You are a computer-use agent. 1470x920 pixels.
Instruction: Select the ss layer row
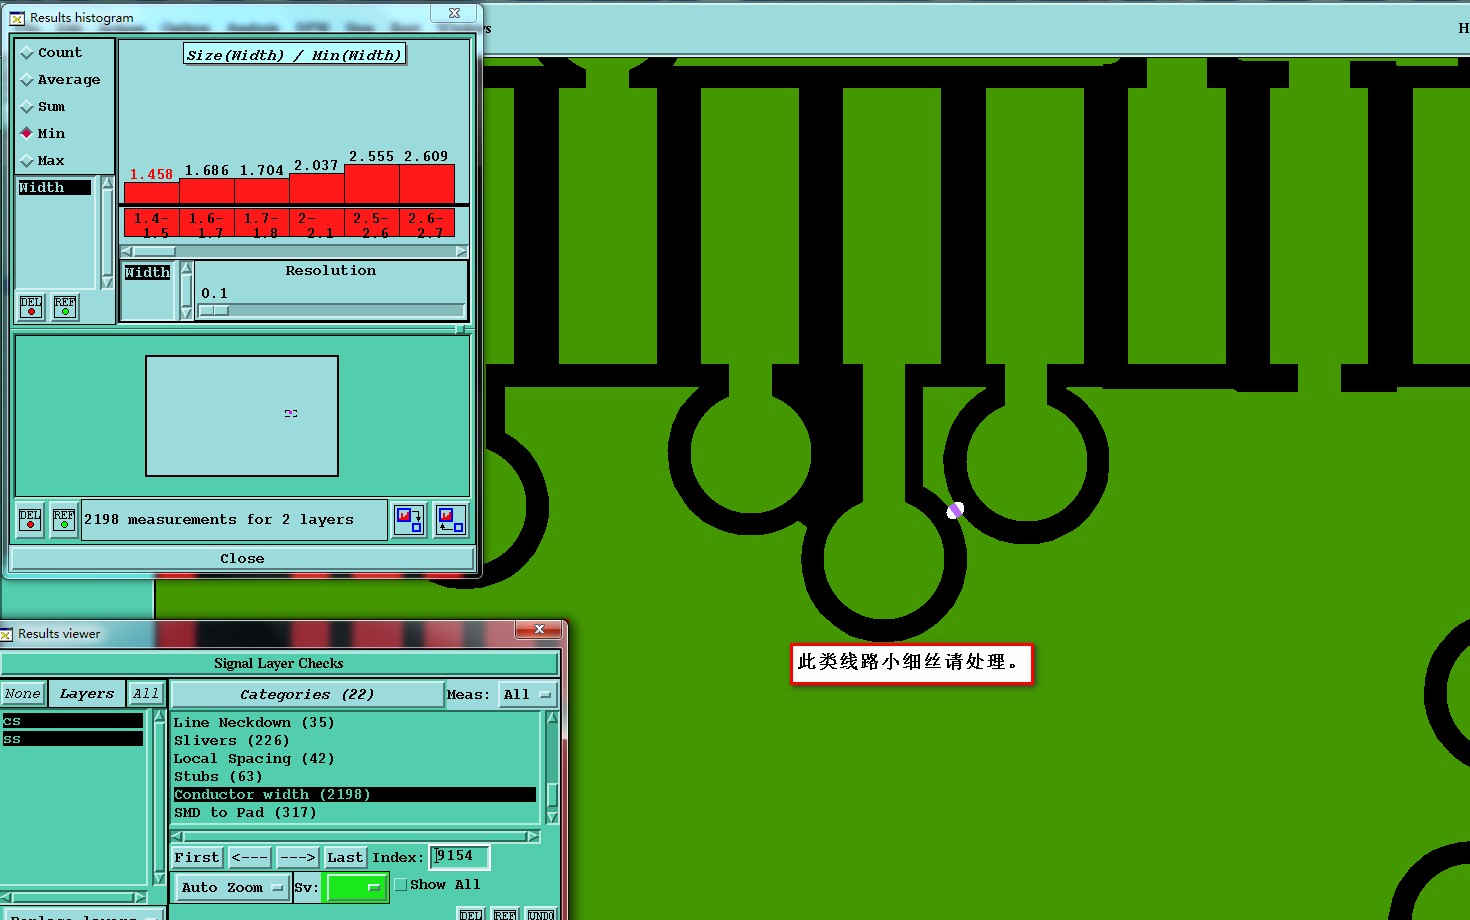click(x=72, y=738)
